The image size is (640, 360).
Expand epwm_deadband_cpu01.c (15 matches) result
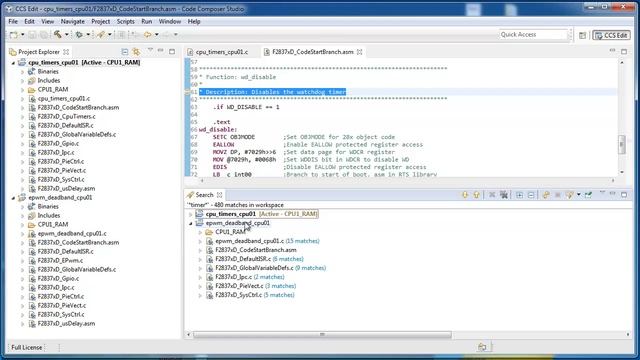coord(200,241)
